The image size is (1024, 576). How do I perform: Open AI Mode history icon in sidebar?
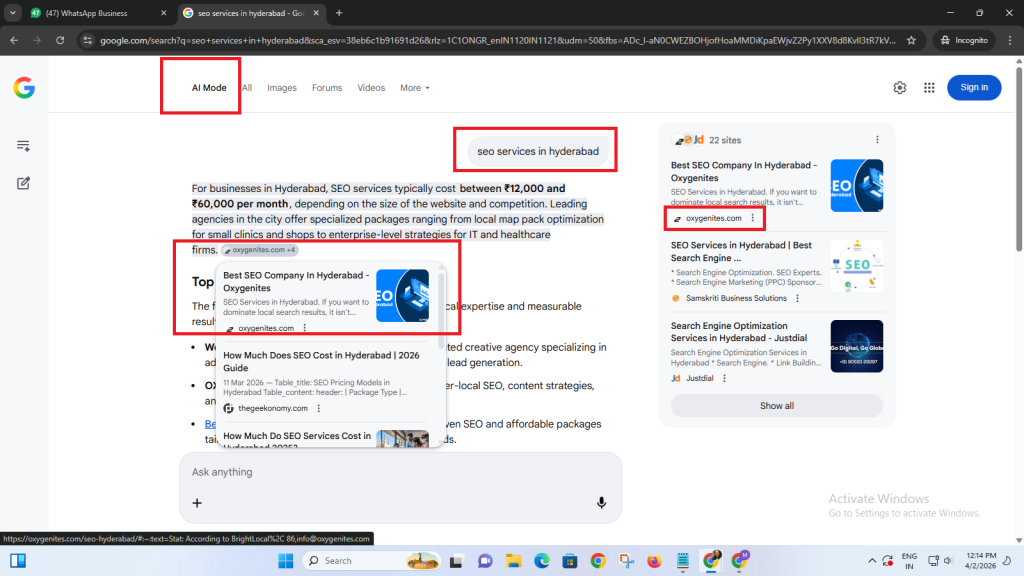[x=24, y=146]
